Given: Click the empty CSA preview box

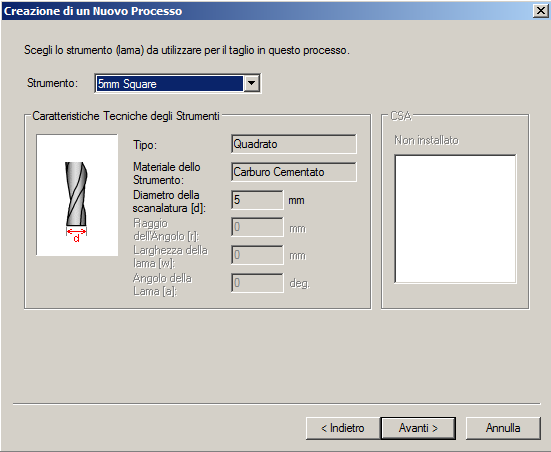Looking at the screenshot, I should point(455,219).
